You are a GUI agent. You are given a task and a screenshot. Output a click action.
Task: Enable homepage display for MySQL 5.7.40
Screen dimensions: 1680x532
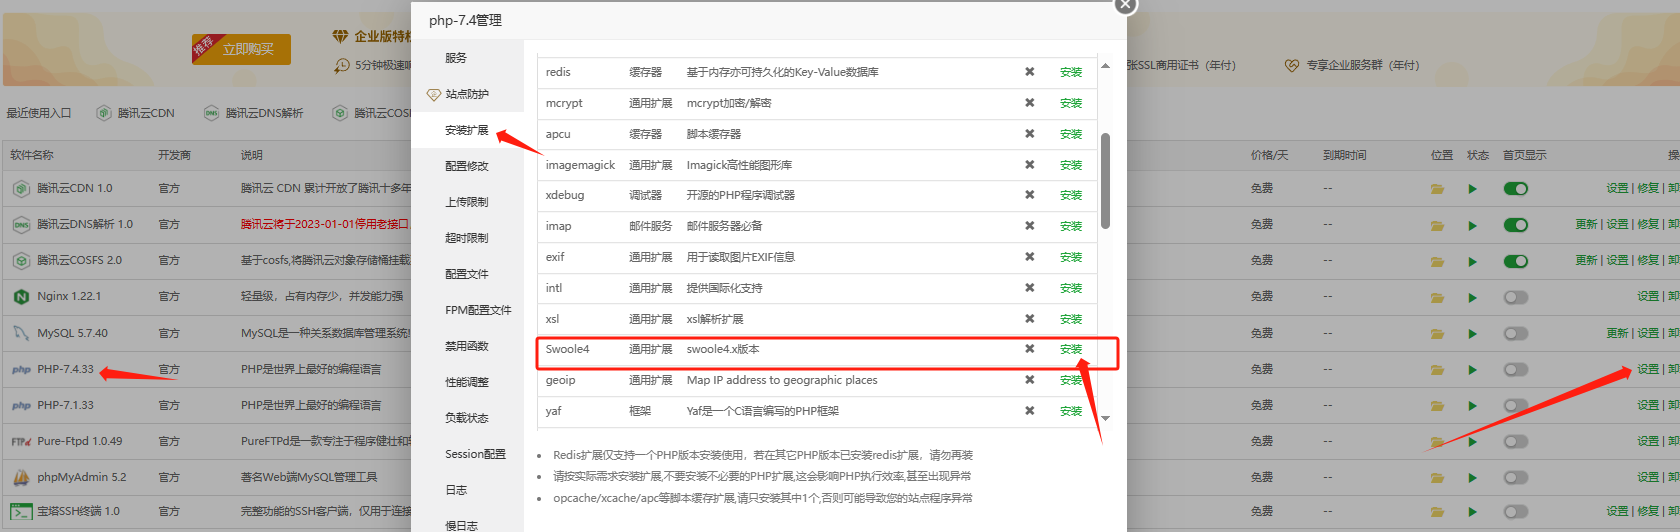click(x=1516, y=333)
